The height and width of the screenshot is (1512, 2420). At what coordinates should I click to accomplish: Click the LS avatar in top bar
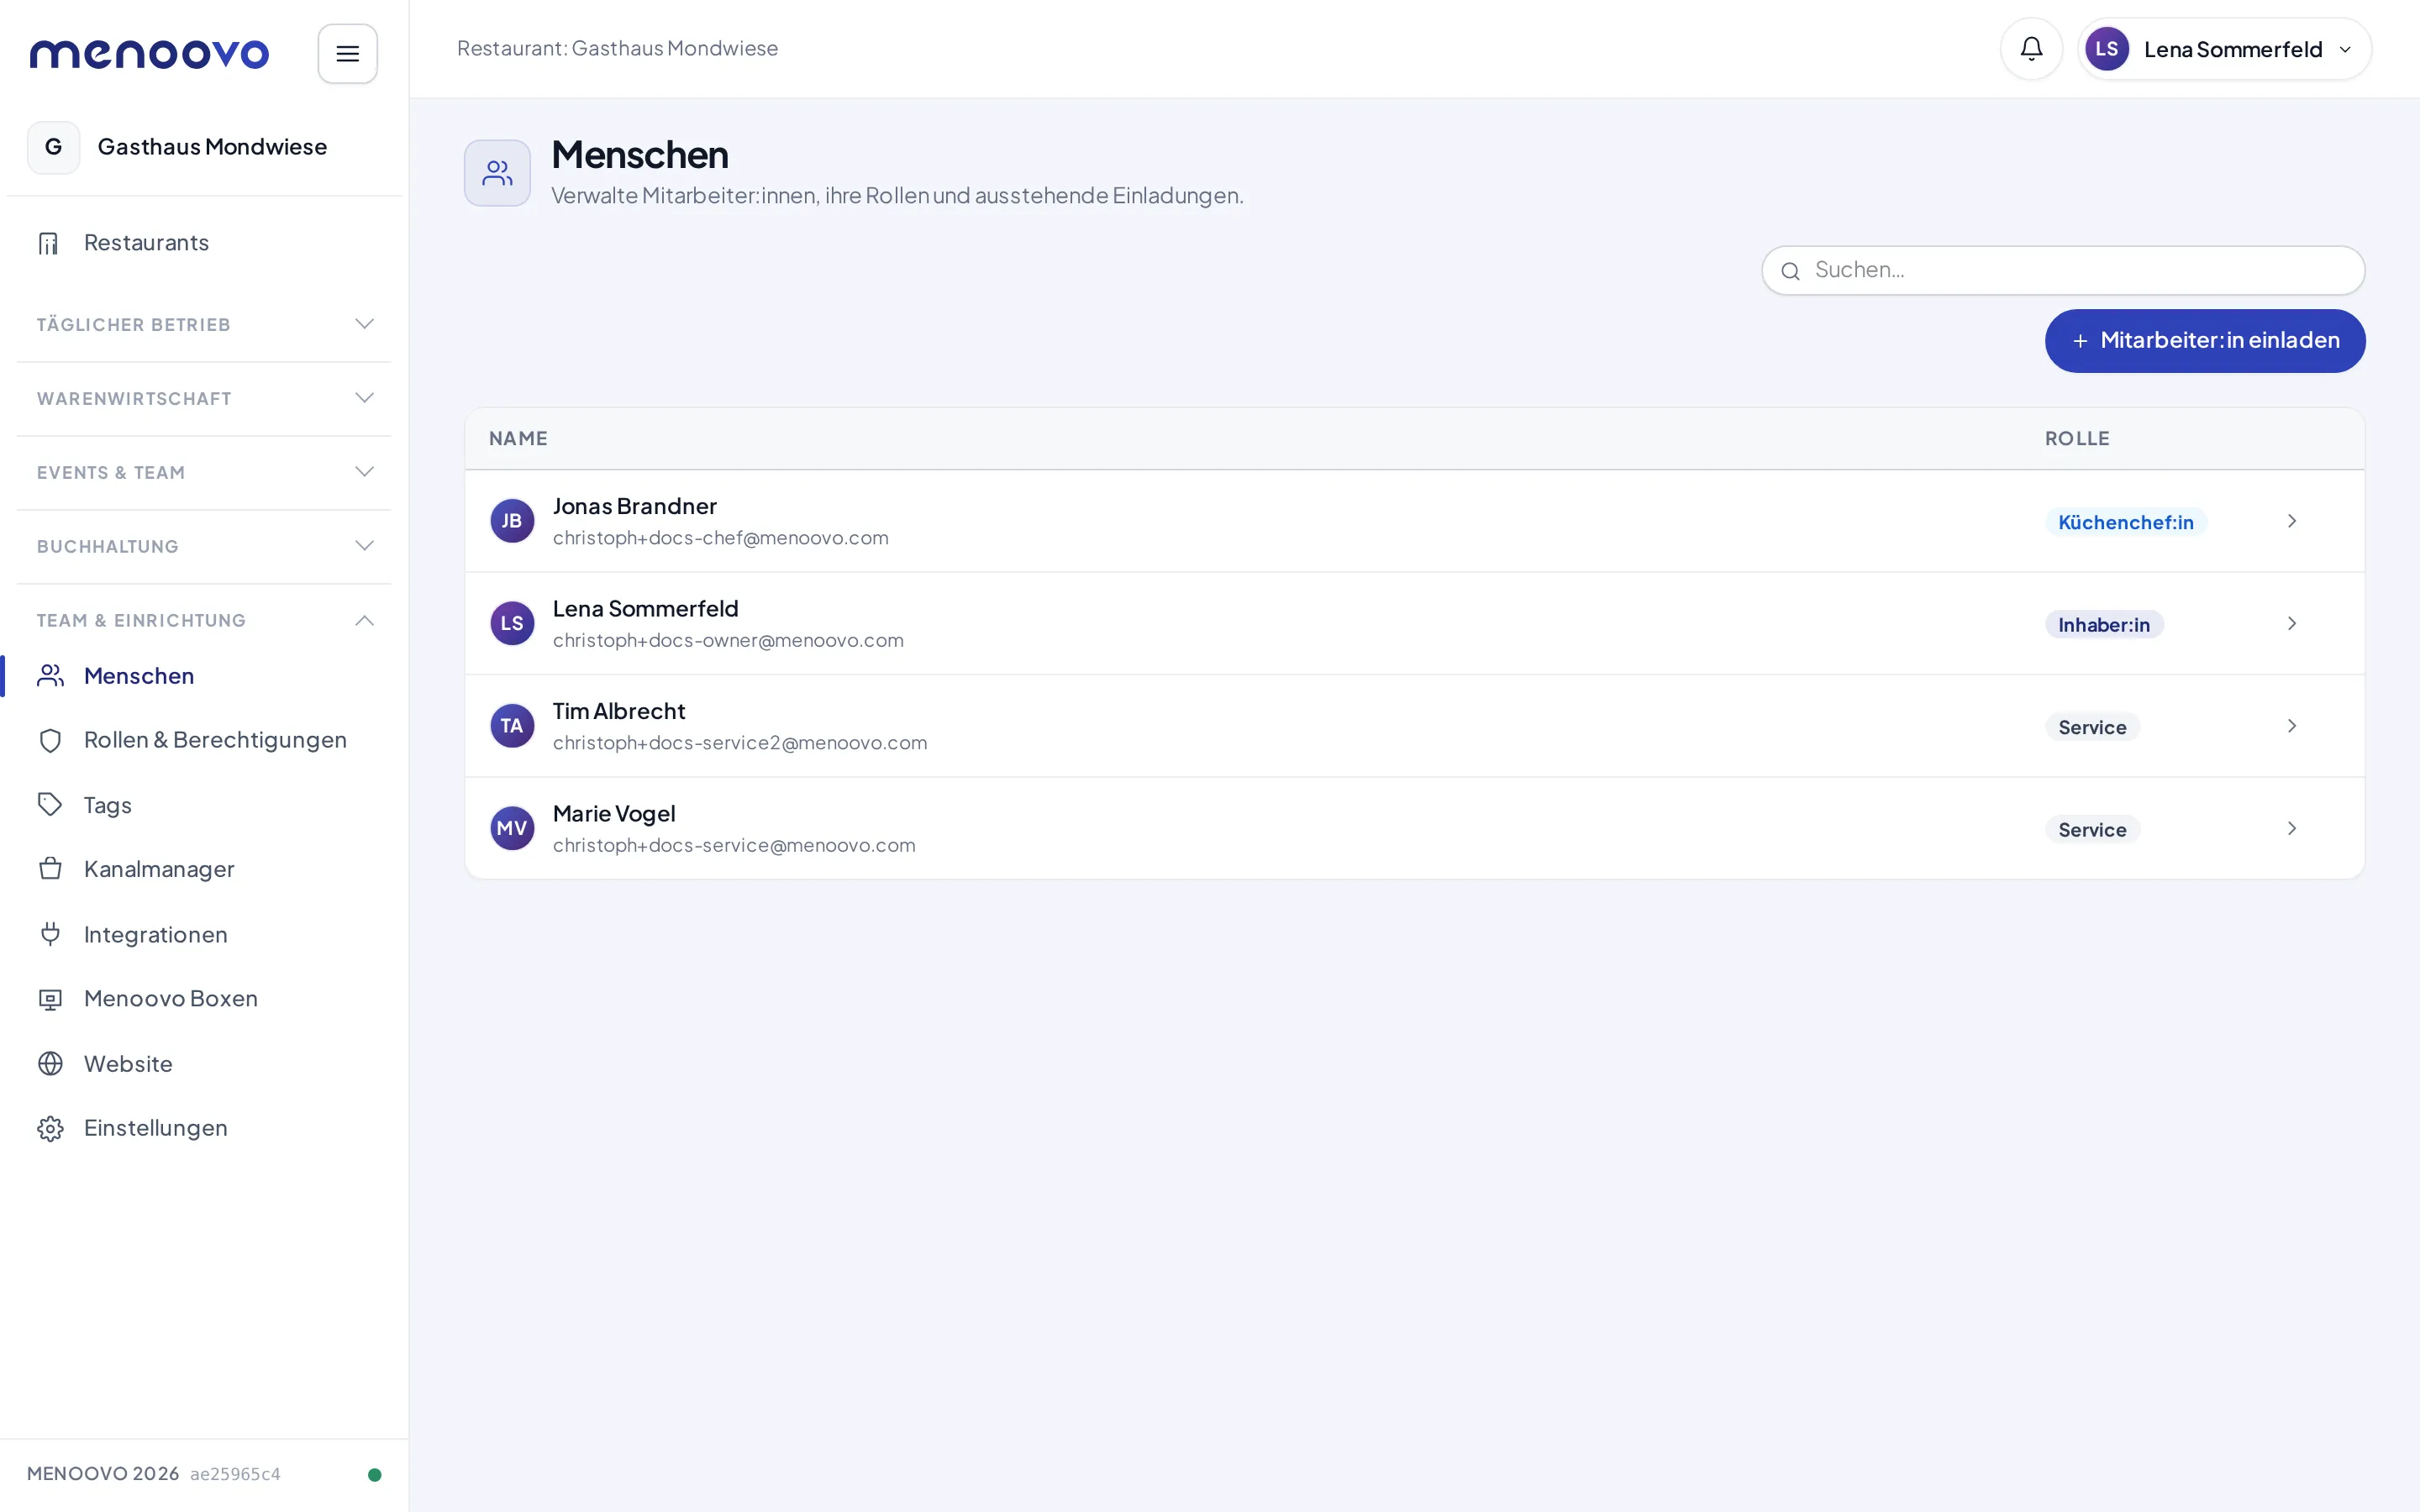(2106, 49)
